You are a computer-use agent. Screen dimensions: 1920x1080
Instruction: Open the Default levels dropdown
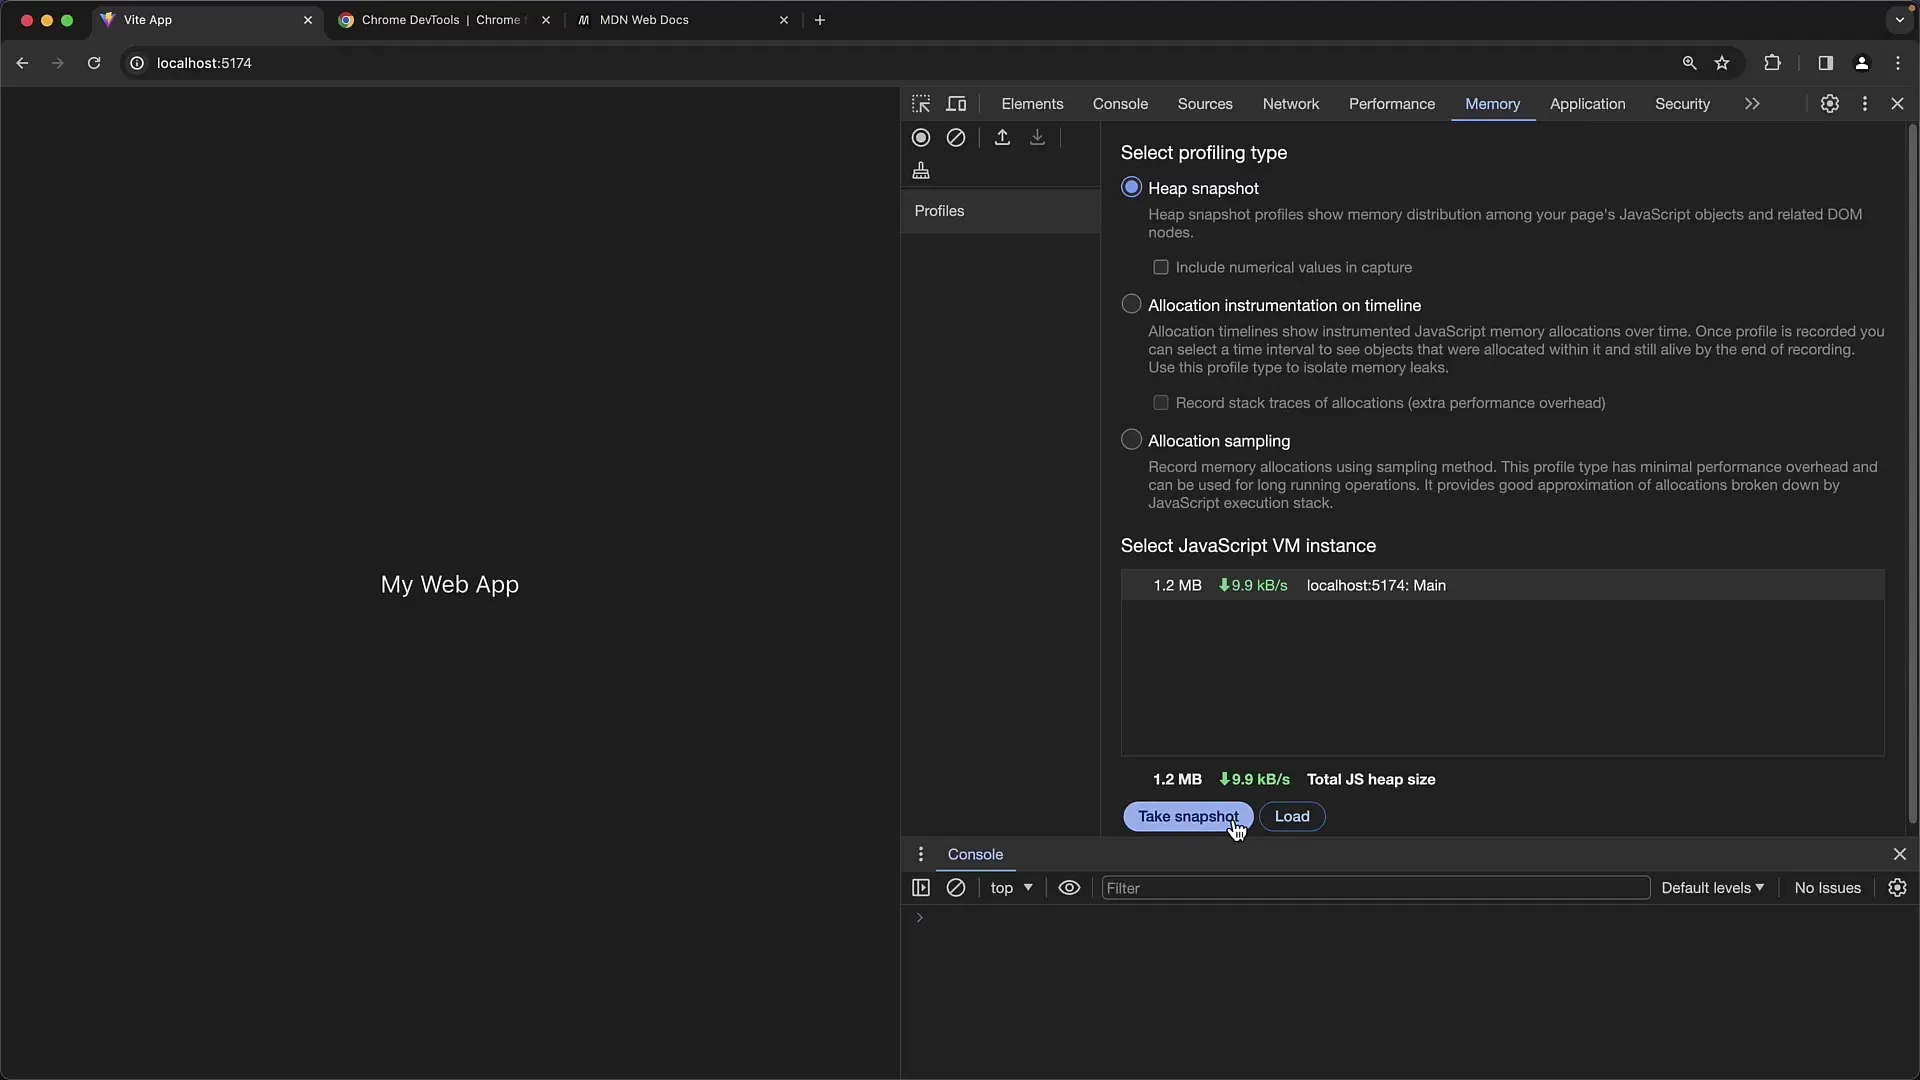[1712, 888]
